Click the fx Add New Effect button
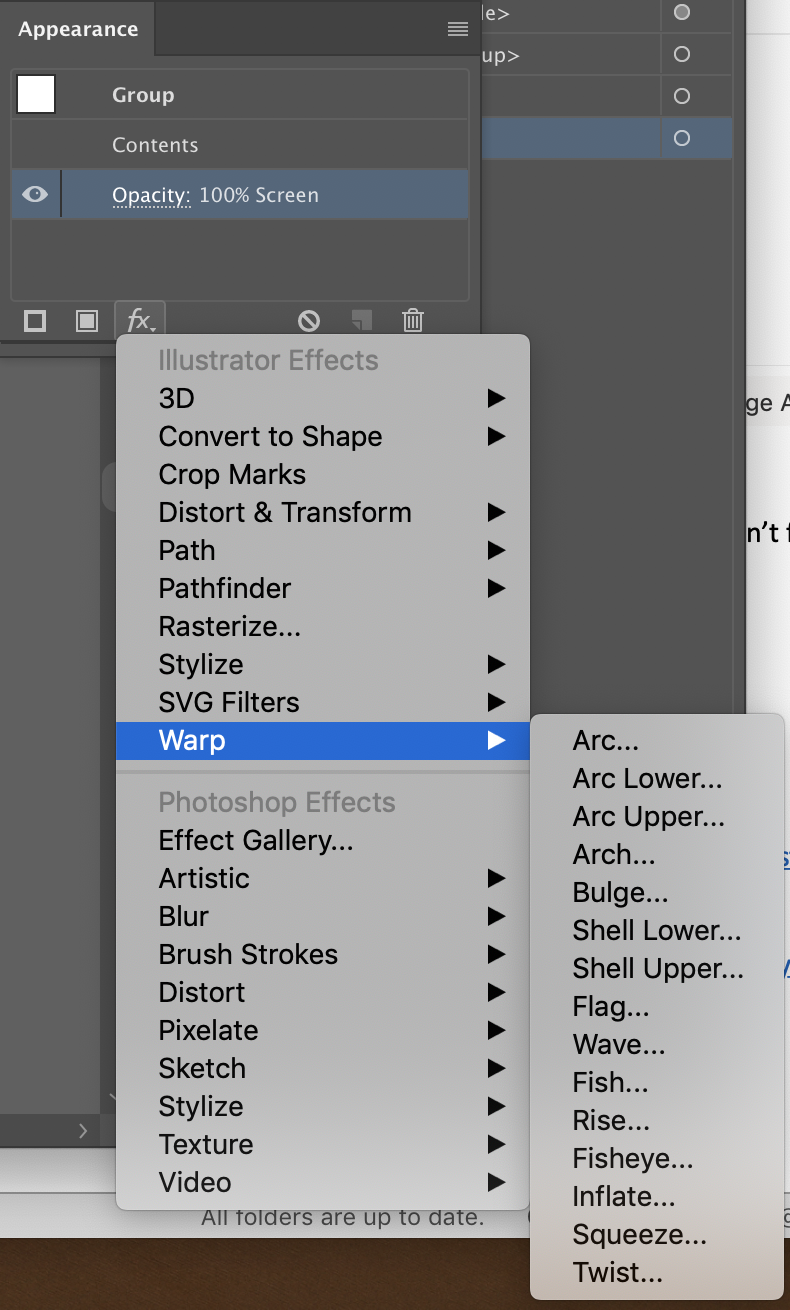The height and width of the screenshot is (1310, 790). tap(140, 321)
